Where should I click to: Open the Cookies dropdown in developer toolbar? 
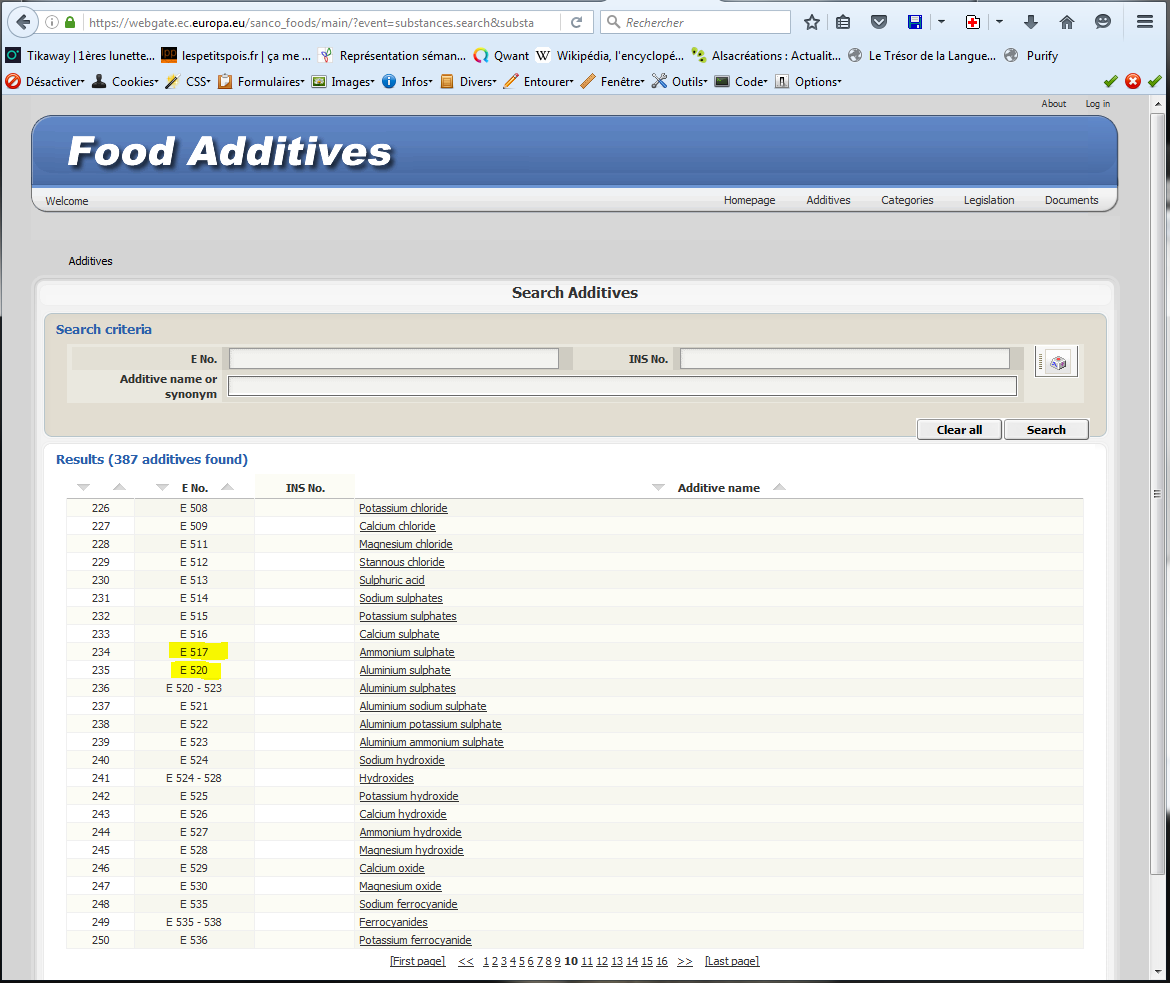pyautogui.click(x=125, y=82)
